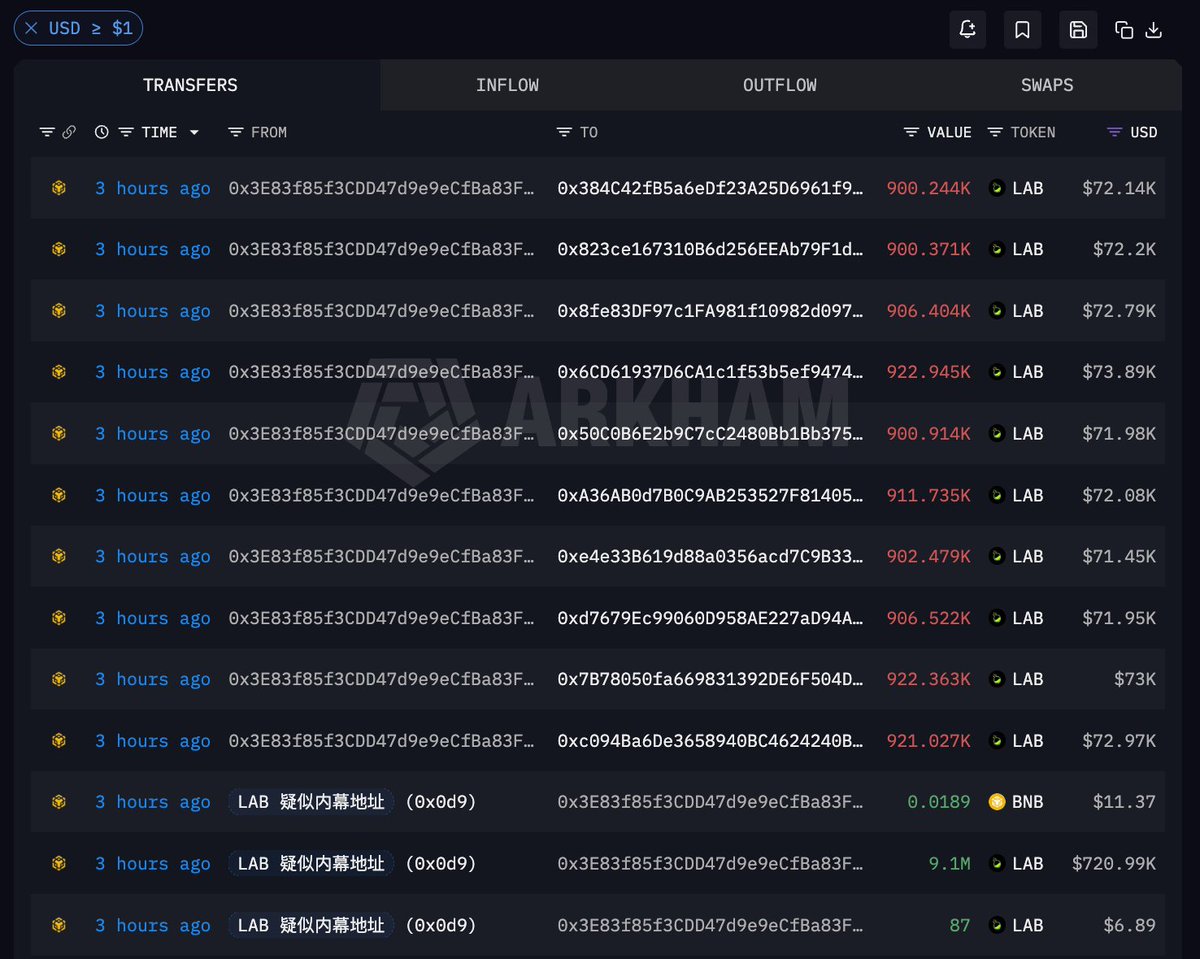The height and width of the screenshot is (959, 1200).
Task: Click the link icon in table header
Action: pyautogui.click(x=69, y=132)
